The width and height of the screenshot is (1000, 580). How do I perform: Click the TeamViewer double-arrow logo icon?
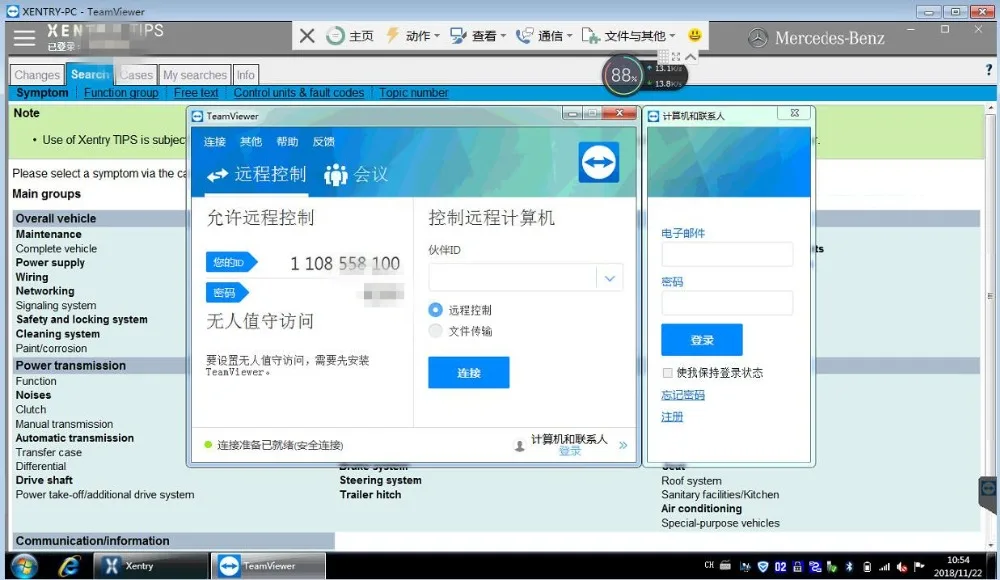(x=598, y=162)
